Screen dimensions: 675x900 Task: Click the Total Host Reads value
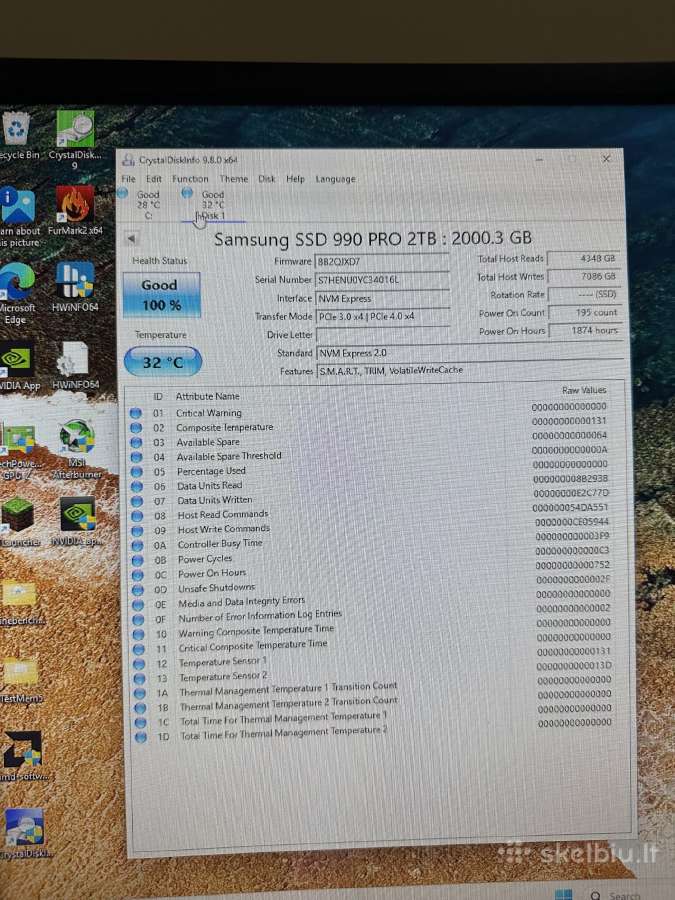584,258
